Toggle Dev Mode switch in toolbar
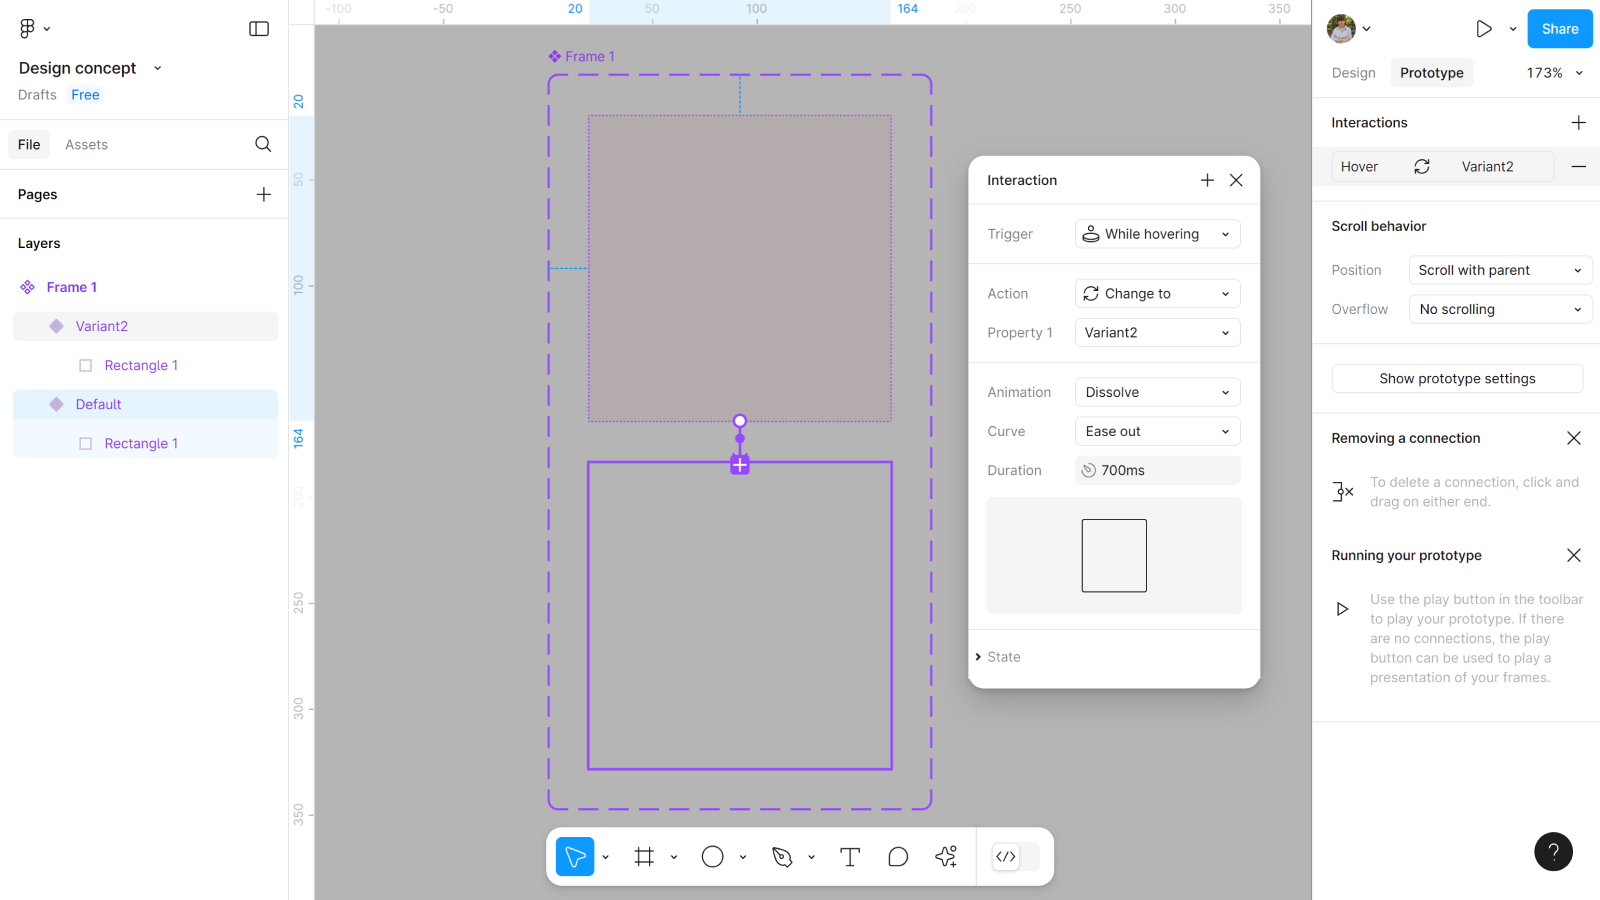Image resolution: width=1600 pixels, height=900 pixels. [1015, 856]
